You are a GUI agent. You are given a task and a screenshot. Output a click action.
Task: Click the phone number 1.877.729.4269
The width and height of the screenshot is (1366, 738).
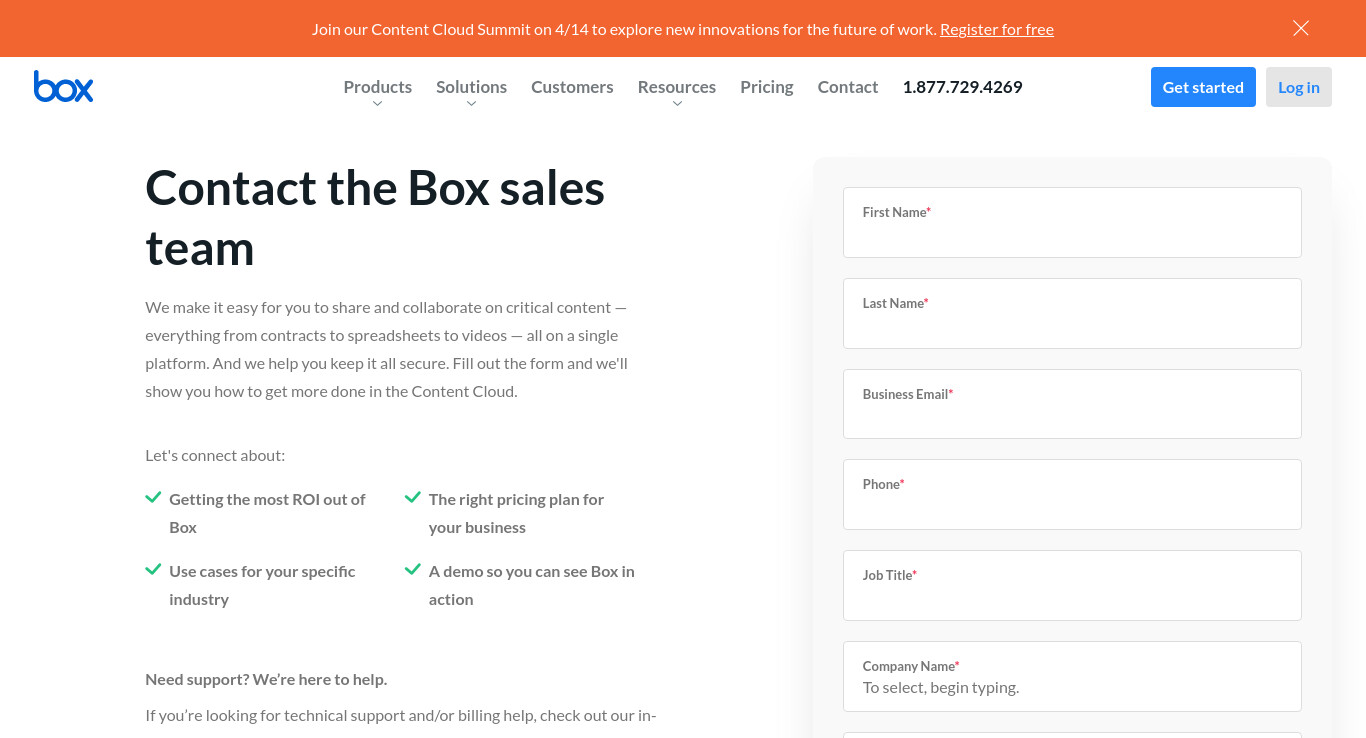[x=963, y=87]
